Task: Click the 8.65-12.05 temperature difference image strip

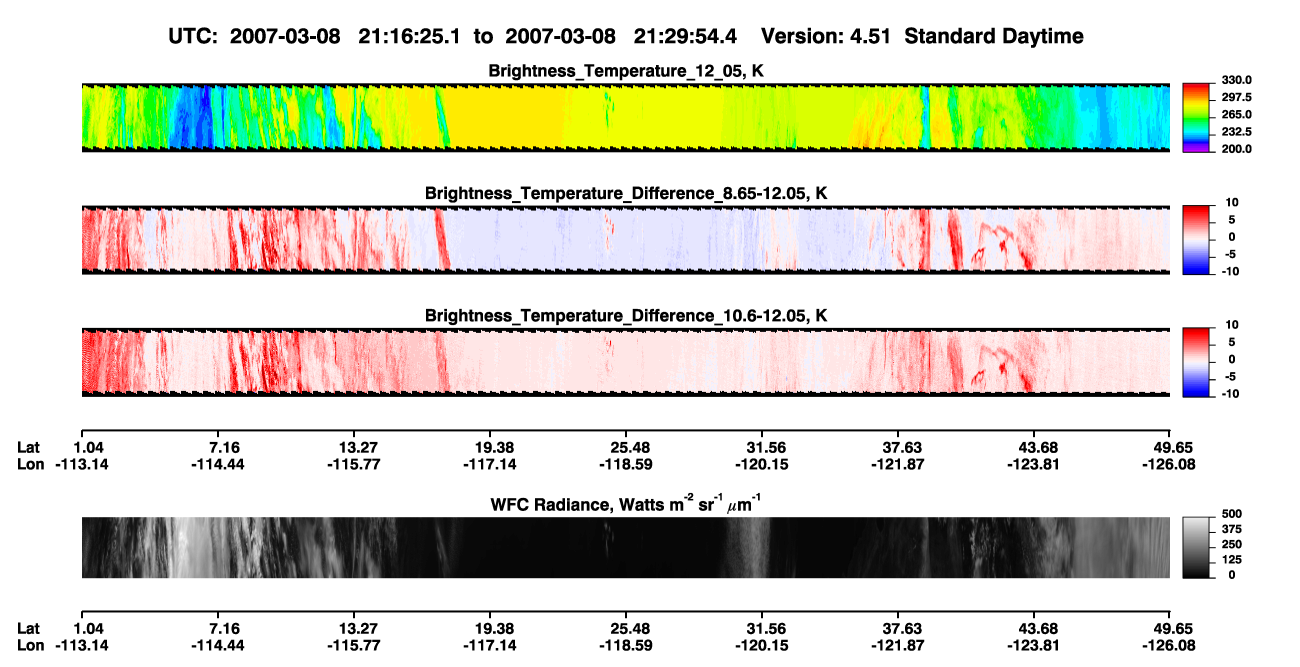Action: pos(625,239)
